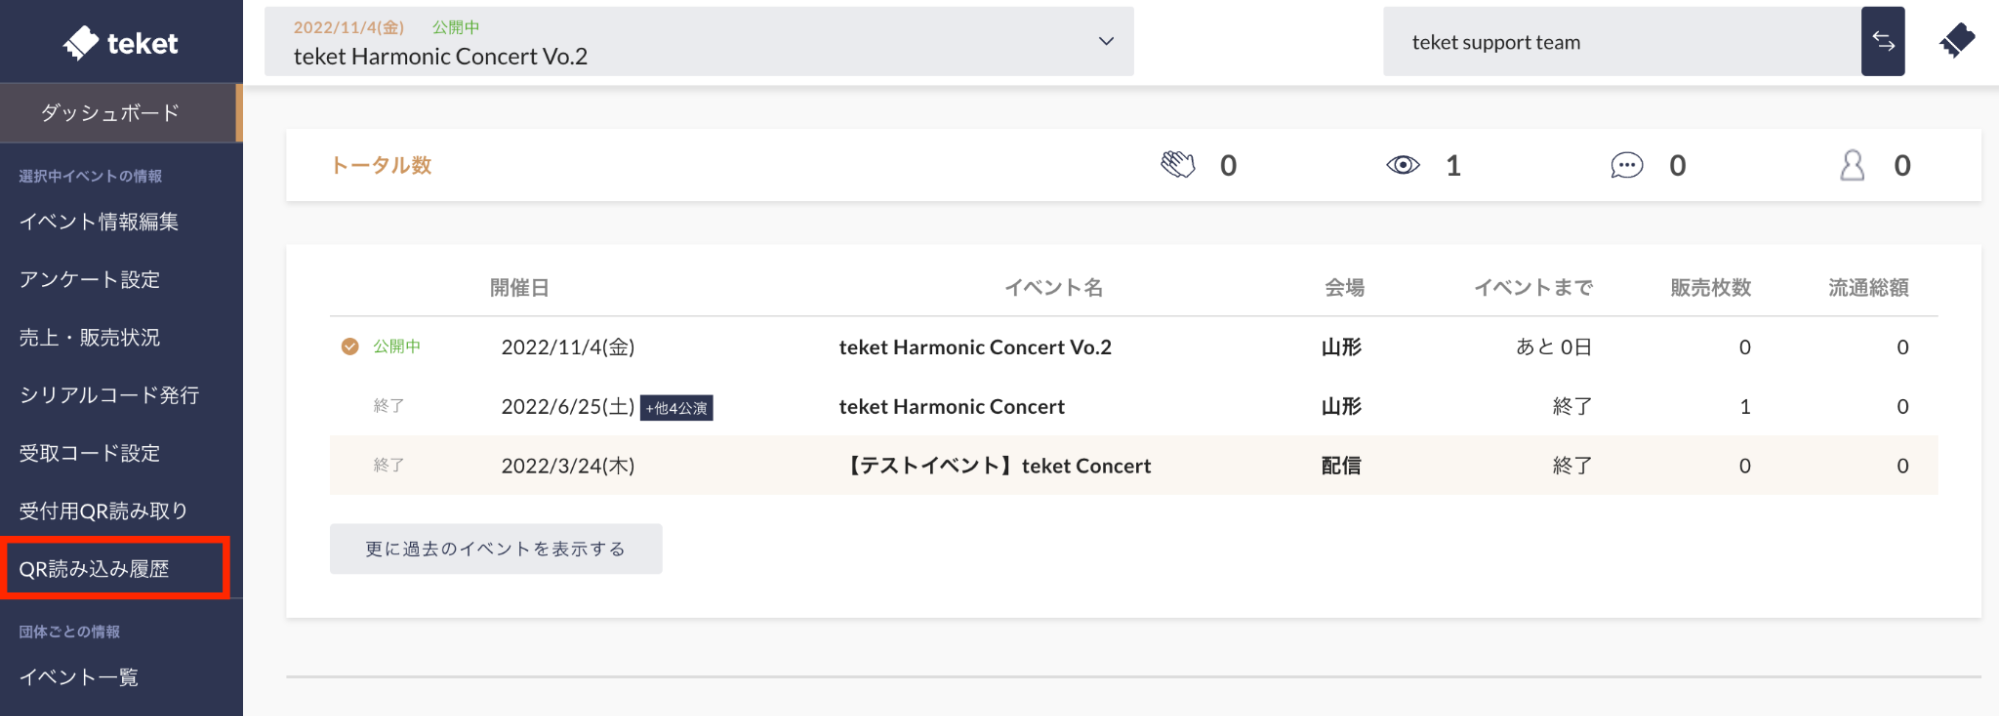This screenshot has height=717, width=1999.
Task: Click the 会場 column header
Action: coord(1345,288)
